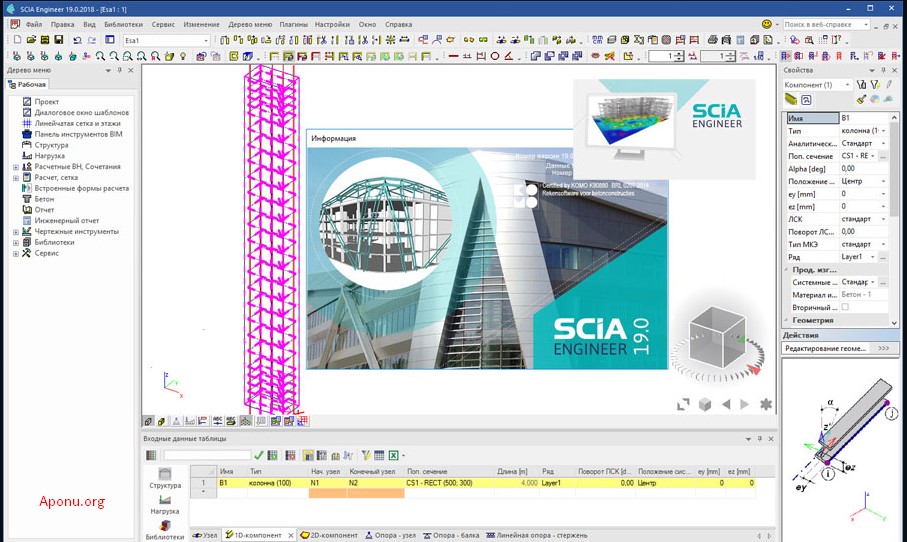Expand the Сервис tree node
Viewport: 907px width, 542px height.
(16, 253)
